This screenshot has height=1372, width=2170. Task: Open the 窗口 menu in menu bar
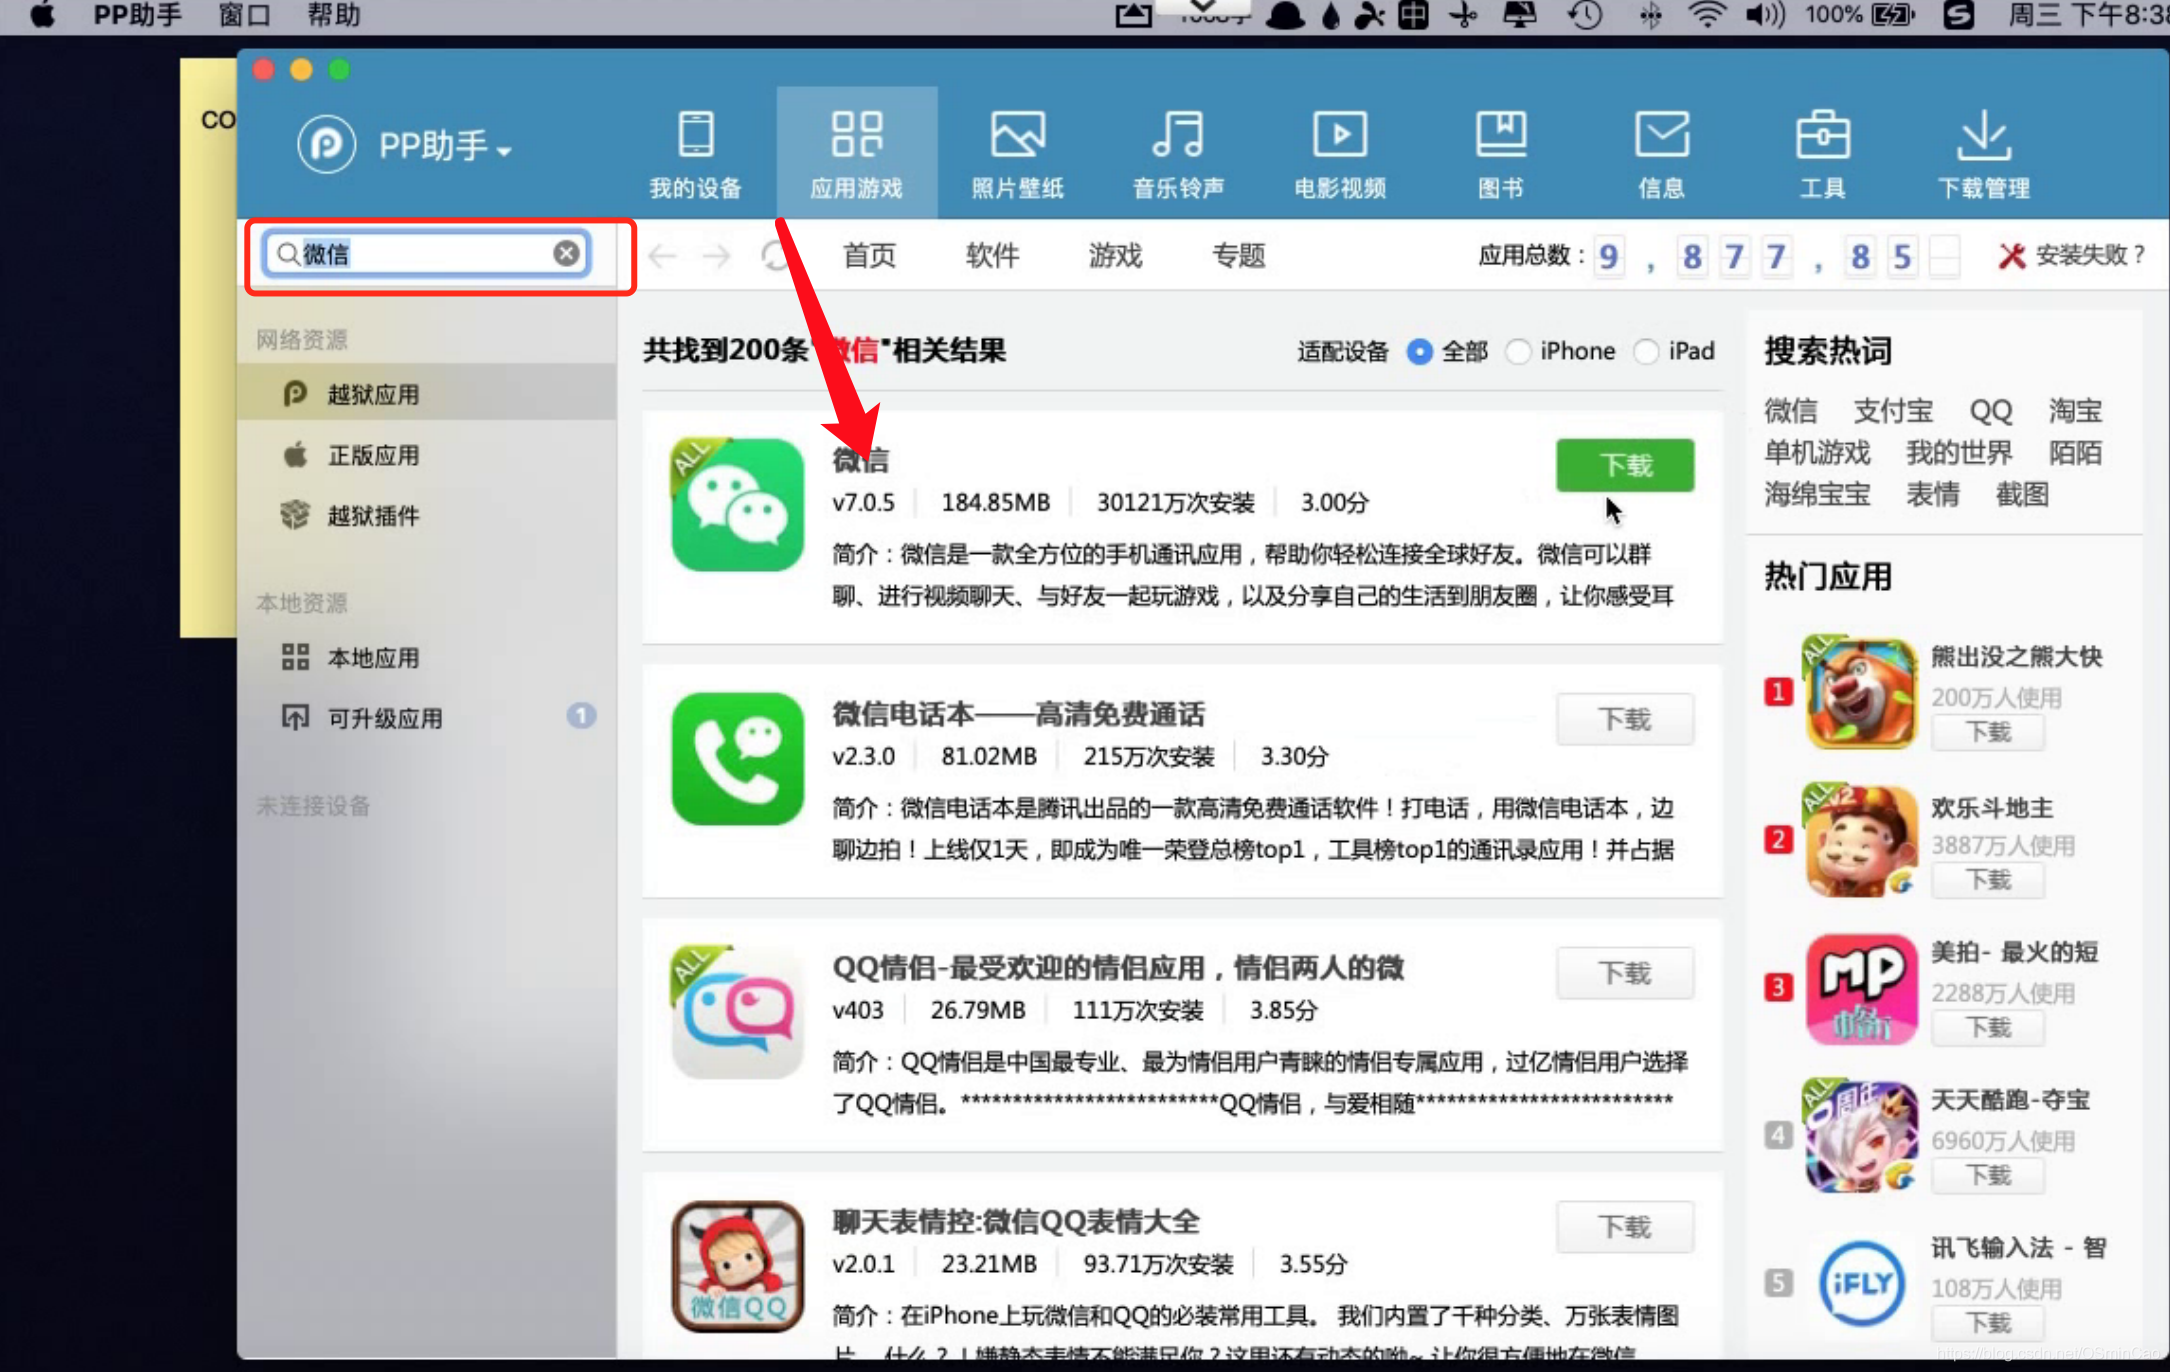coord(244,15)
